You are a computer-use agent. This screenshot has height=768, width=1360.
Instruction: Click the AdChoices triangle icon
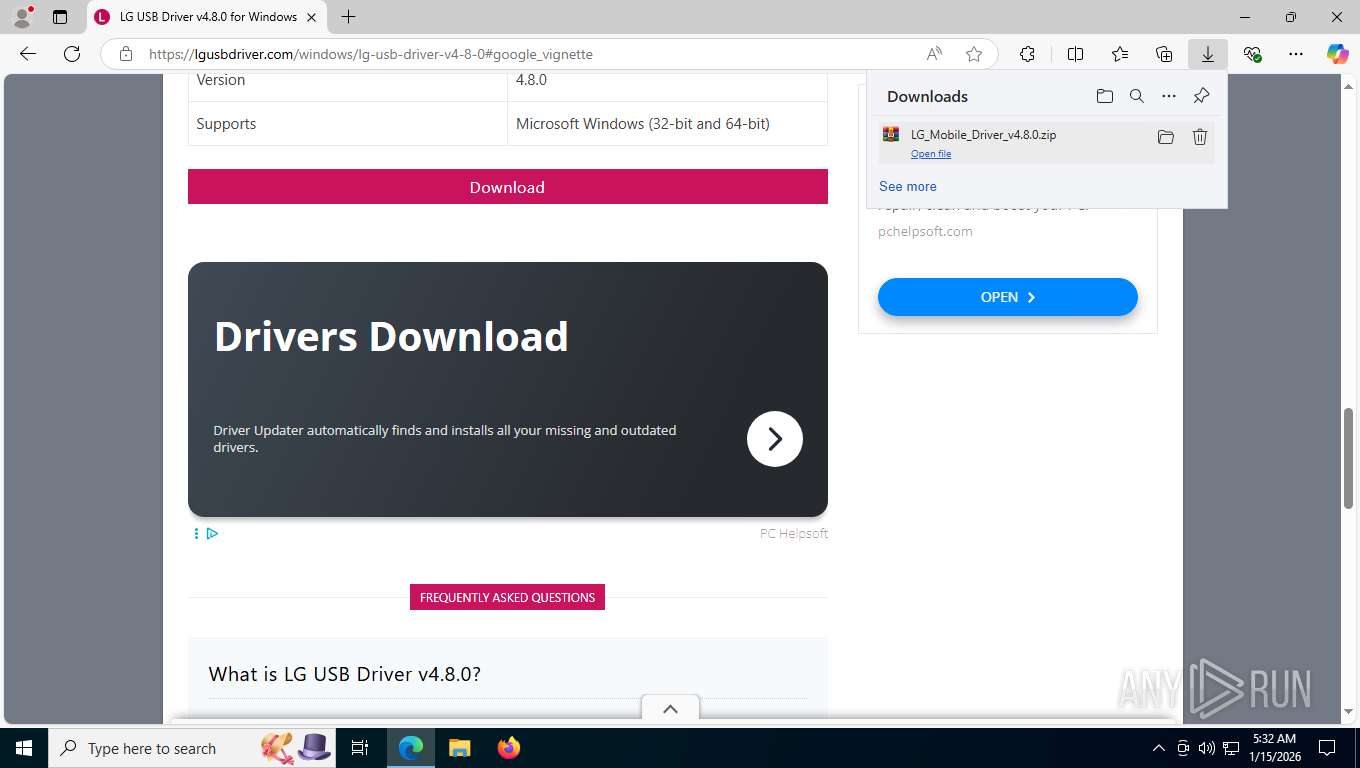[x=213, y=534]
